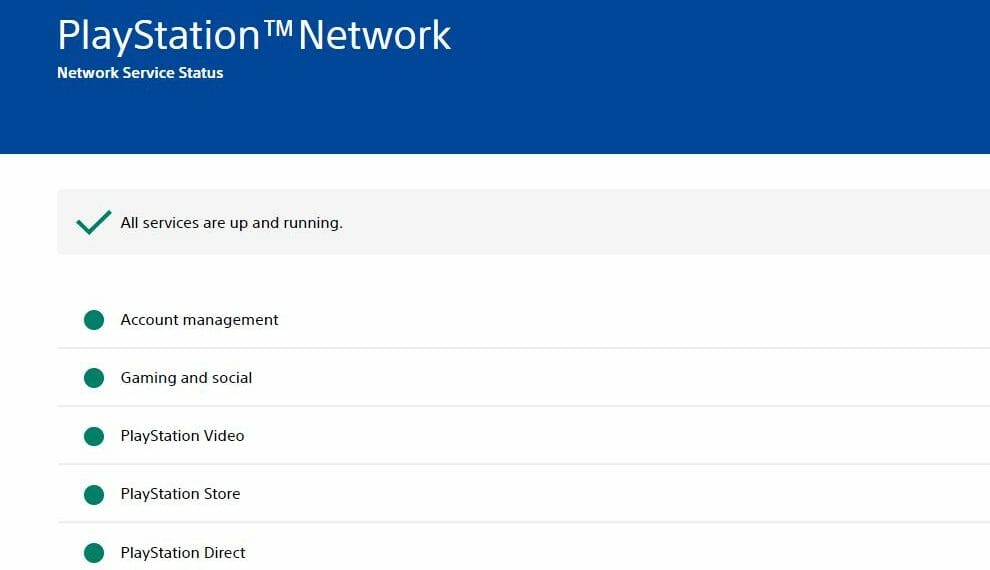The image size is (990, 570).
Task: Open the PlayStation Video service row
Action: pyautogui.click(x=523, y=436)
